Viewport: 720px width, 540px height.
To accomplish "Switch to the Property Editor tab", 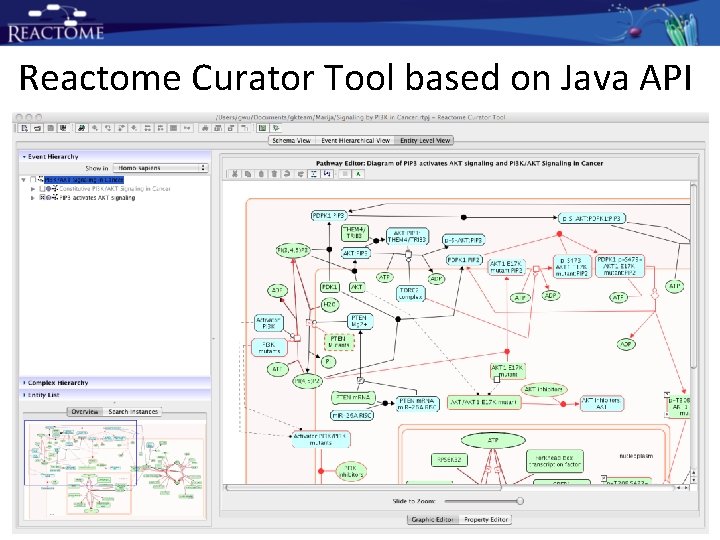I will click(x=485, y=519).
